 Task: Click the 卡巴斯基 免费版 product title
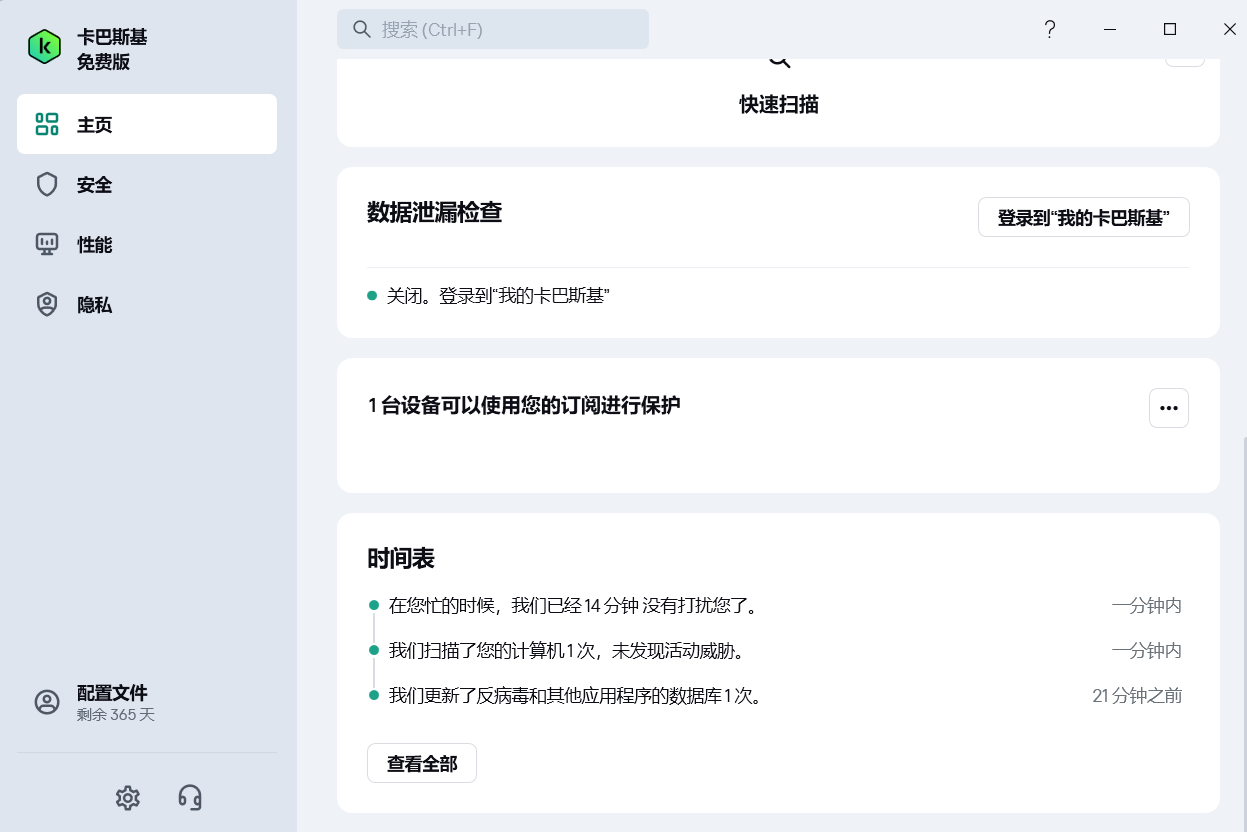pos(112,49)
